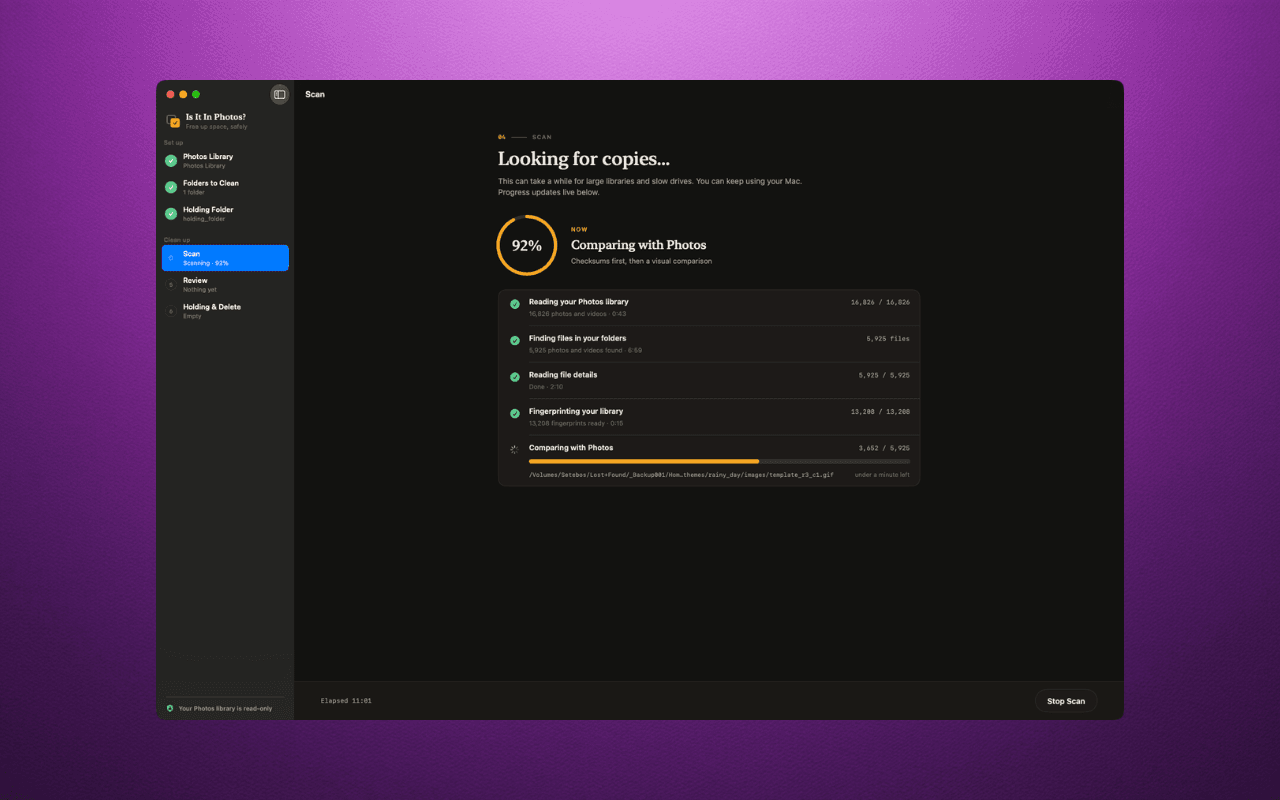Click the spinner beside Comparing with Photos row
The image size is (1280, 800).
tap(515, 450)
